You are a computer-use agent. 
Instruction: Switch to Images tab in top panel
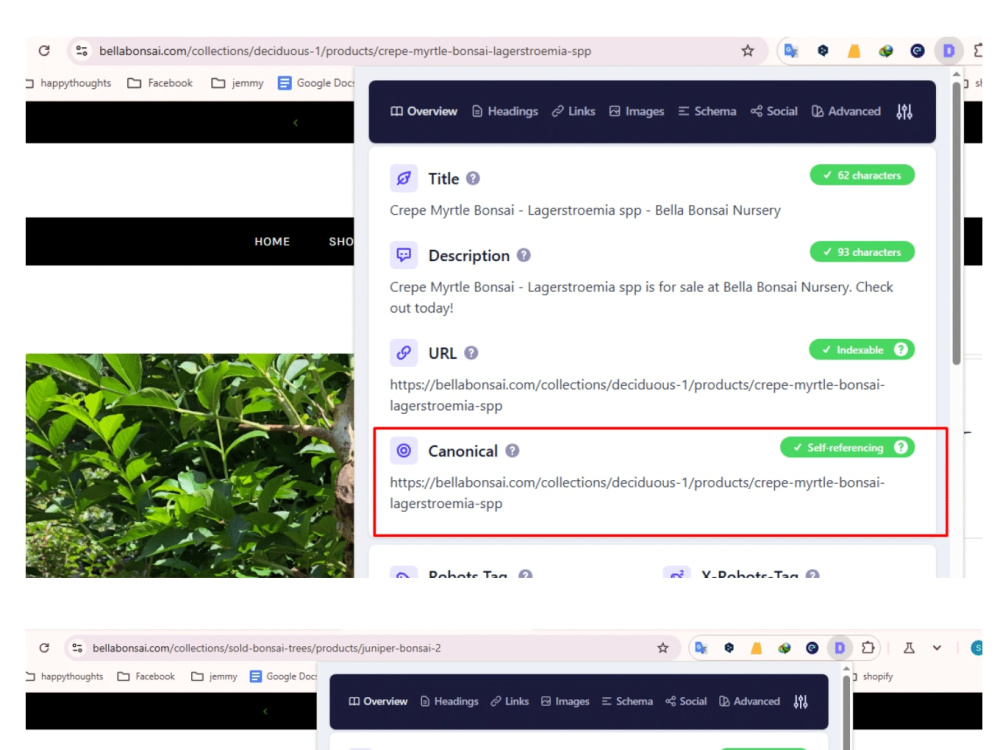coord(636,111)
